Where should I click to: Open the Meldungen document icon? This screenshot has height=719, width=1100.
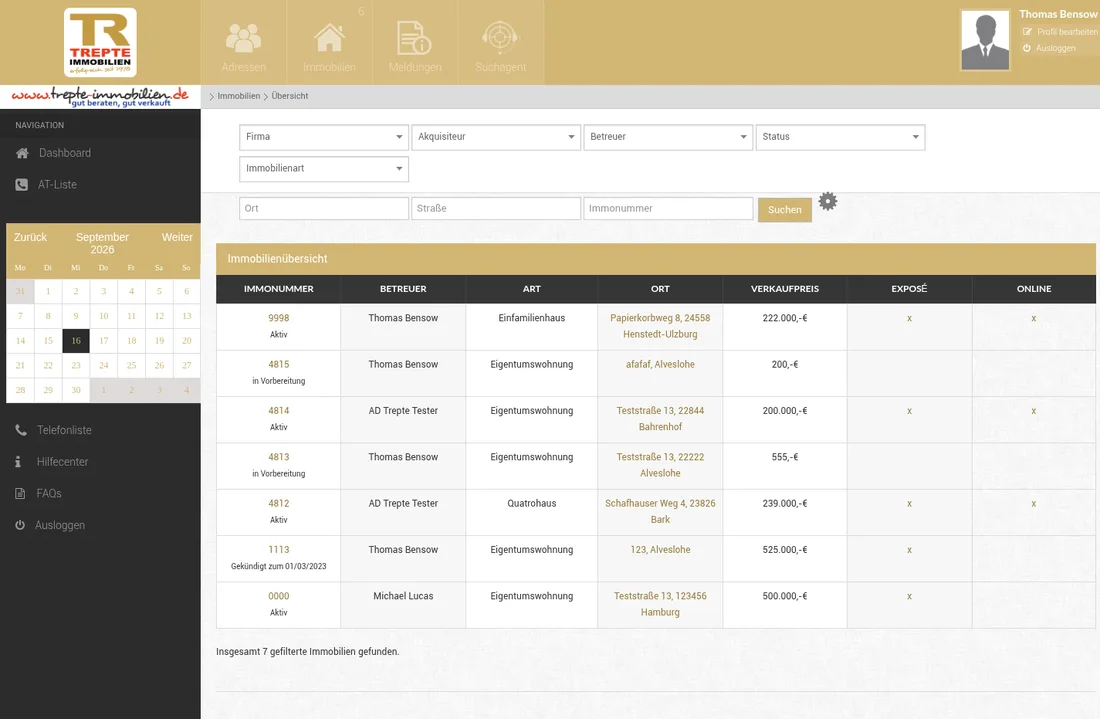point(415,38)
